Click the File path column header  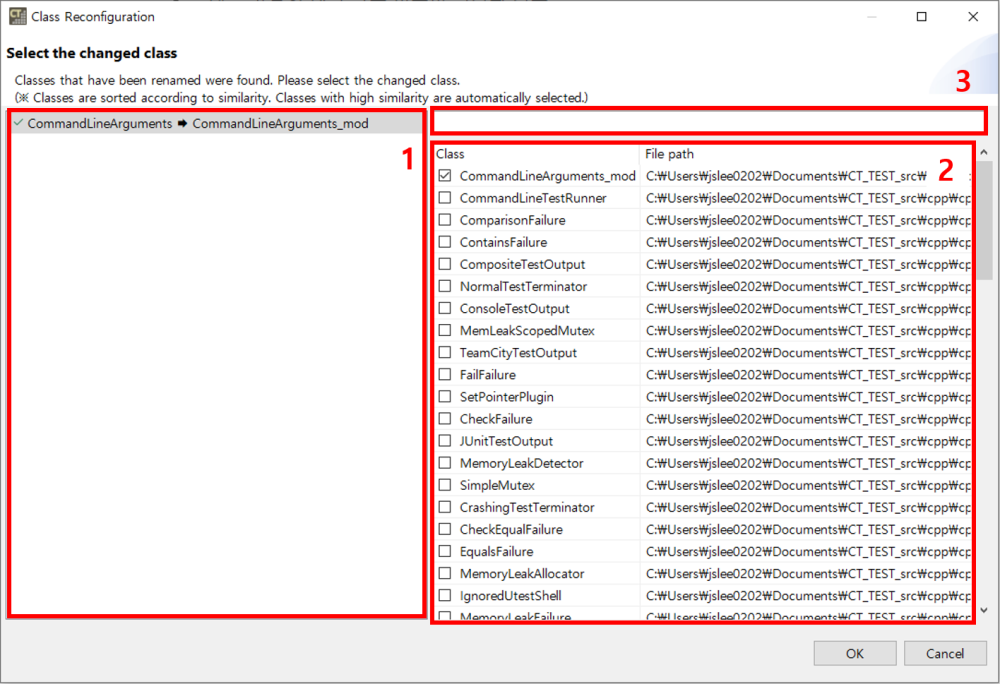click(805, 154)
